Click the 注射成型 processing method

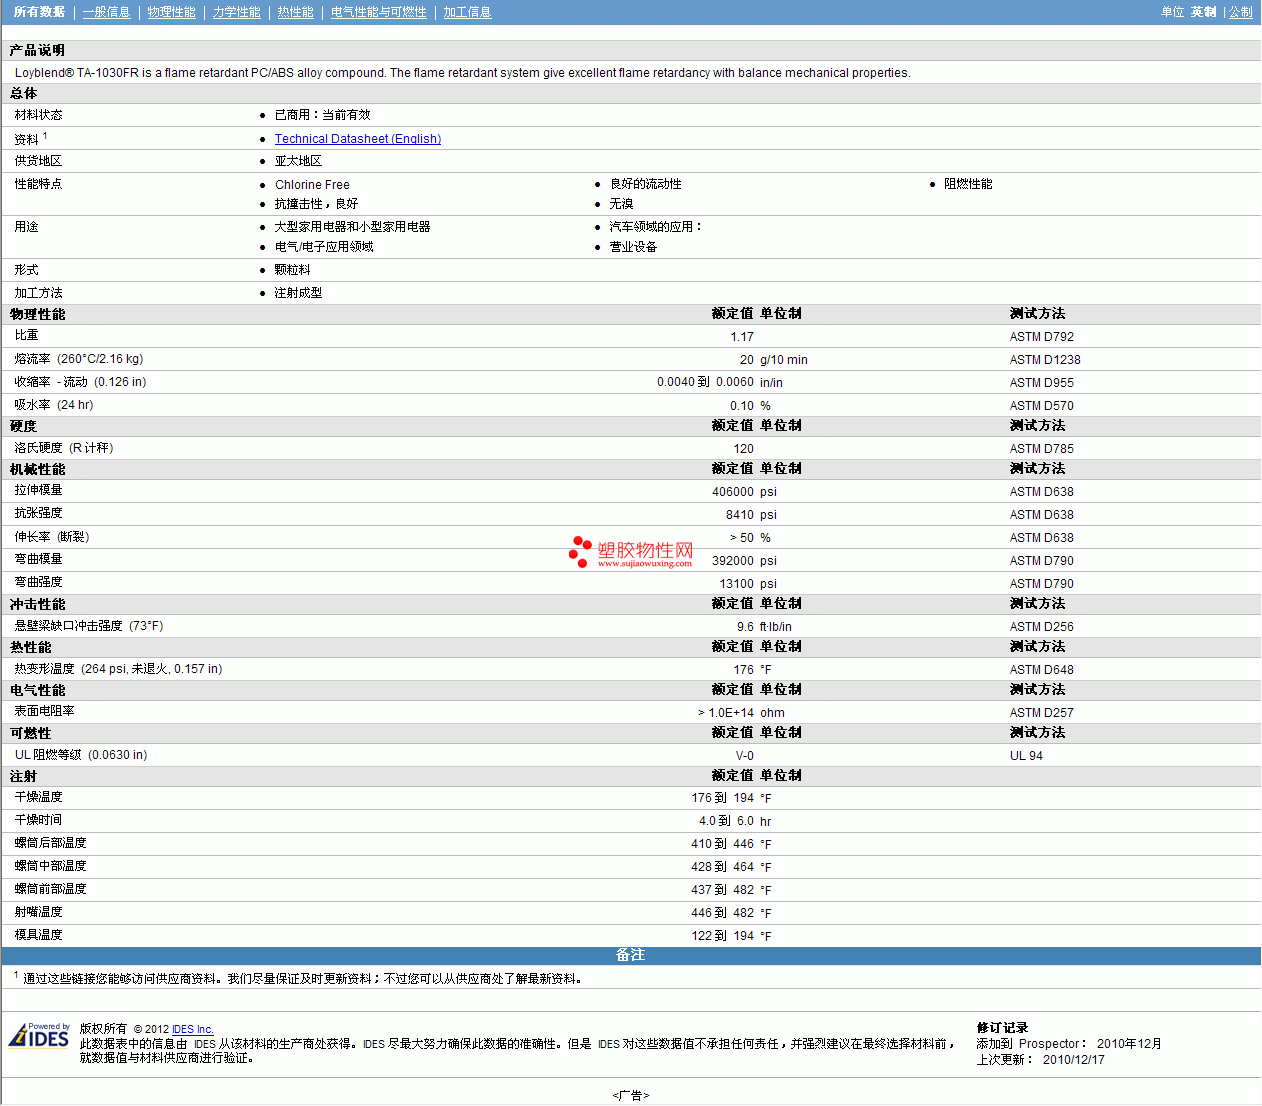tap(298, 293)
